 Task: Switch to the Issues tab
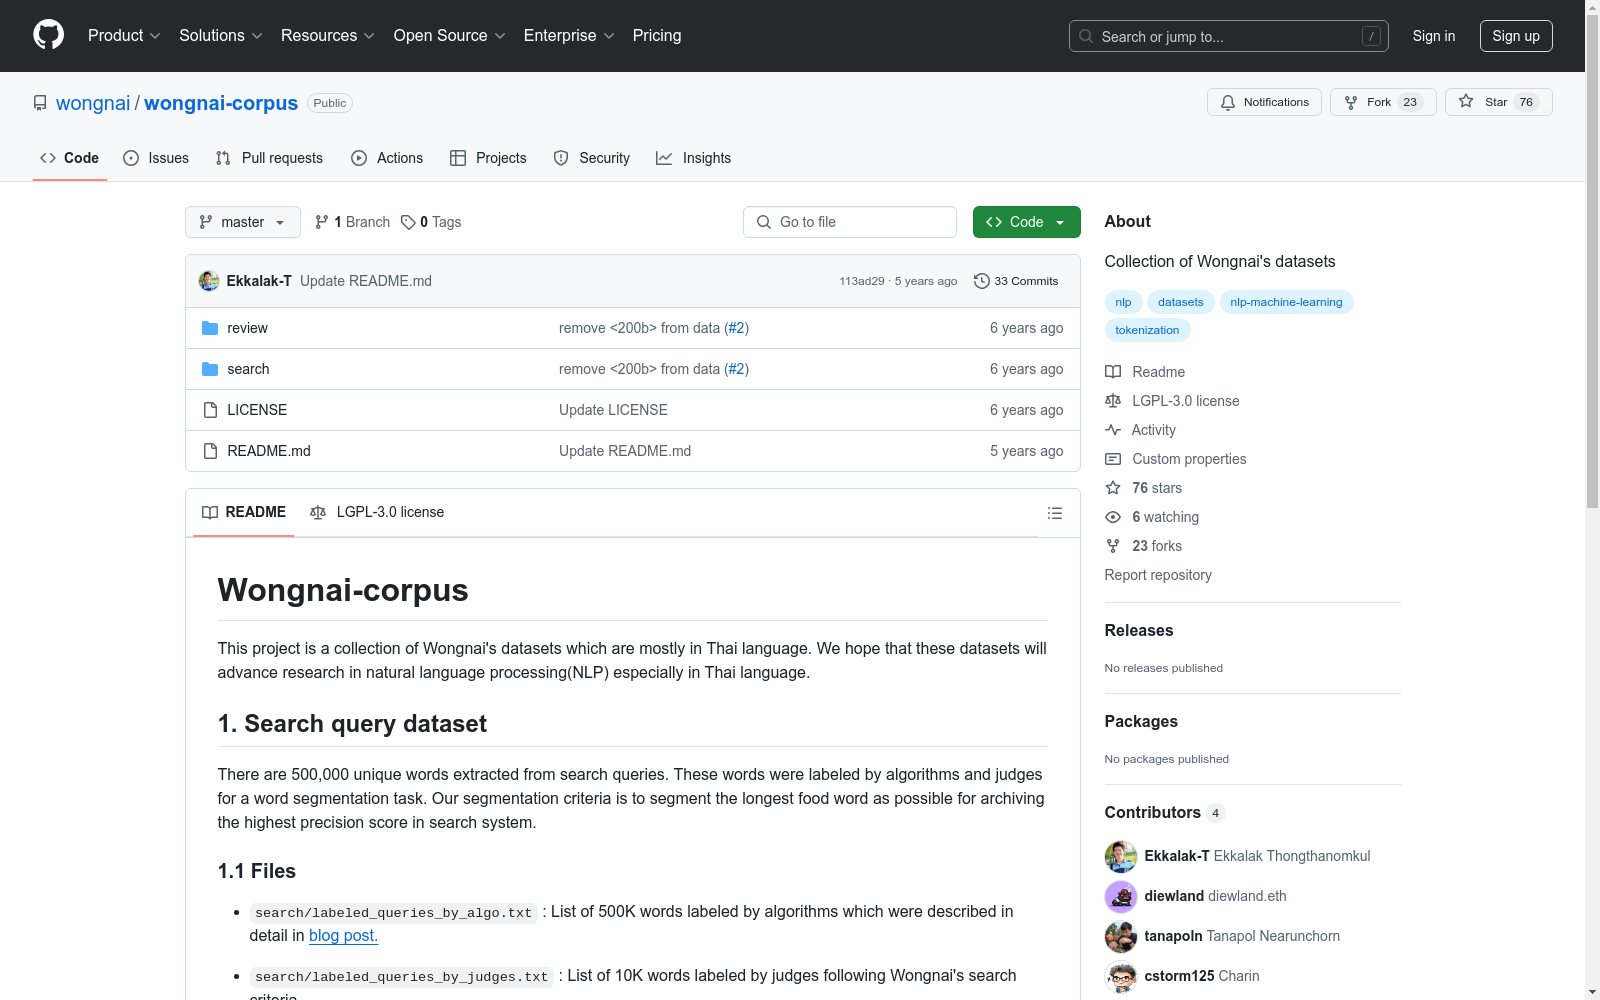[156, 158]
